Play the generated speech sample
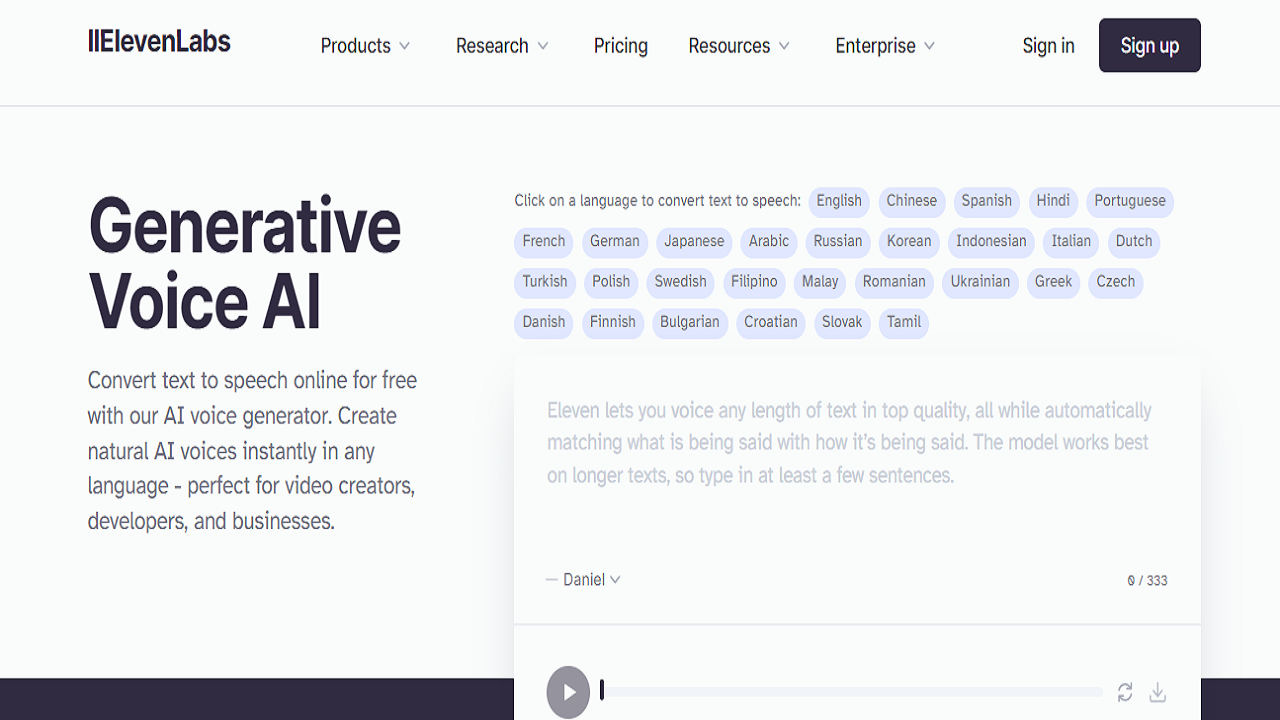1280x720 pixels. (568, 691)
